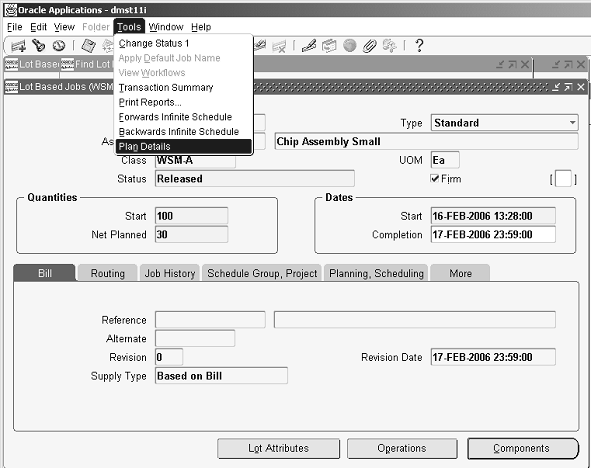
Task: Open the View menu
Action: (x=64, y=27)
